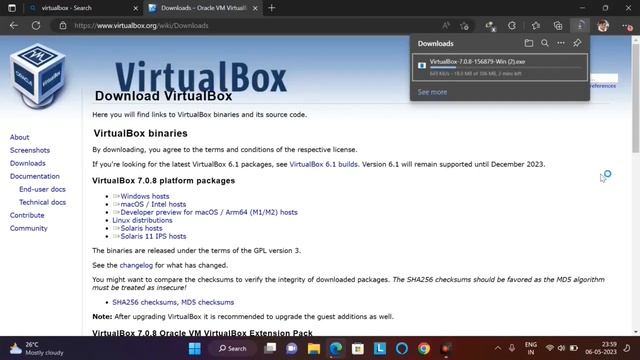Image resolution: width=640 pixels, height=360 pixels.
Task: Activate Read aloud in the address bar
Action: tap(446, 26)
